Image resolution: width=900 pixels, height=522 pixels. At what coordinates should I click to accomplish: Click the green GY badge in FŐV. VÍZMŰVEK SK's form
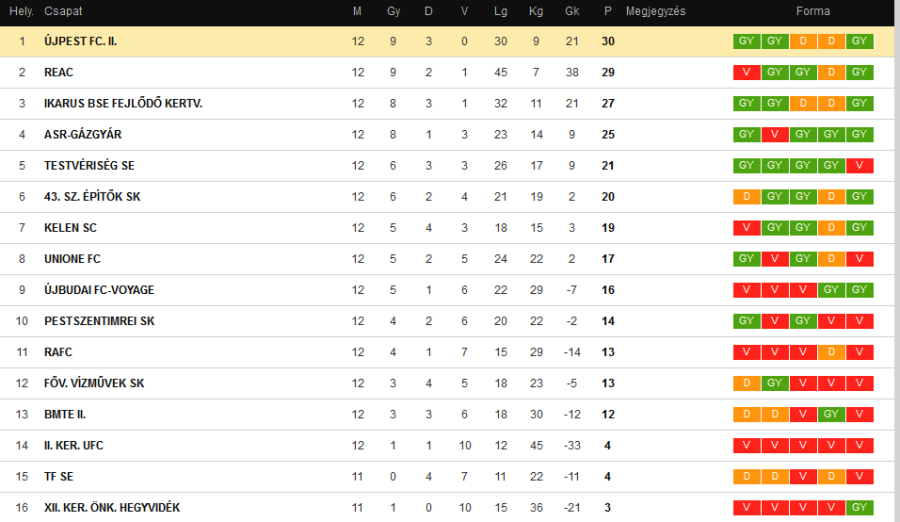coord(774,383)
